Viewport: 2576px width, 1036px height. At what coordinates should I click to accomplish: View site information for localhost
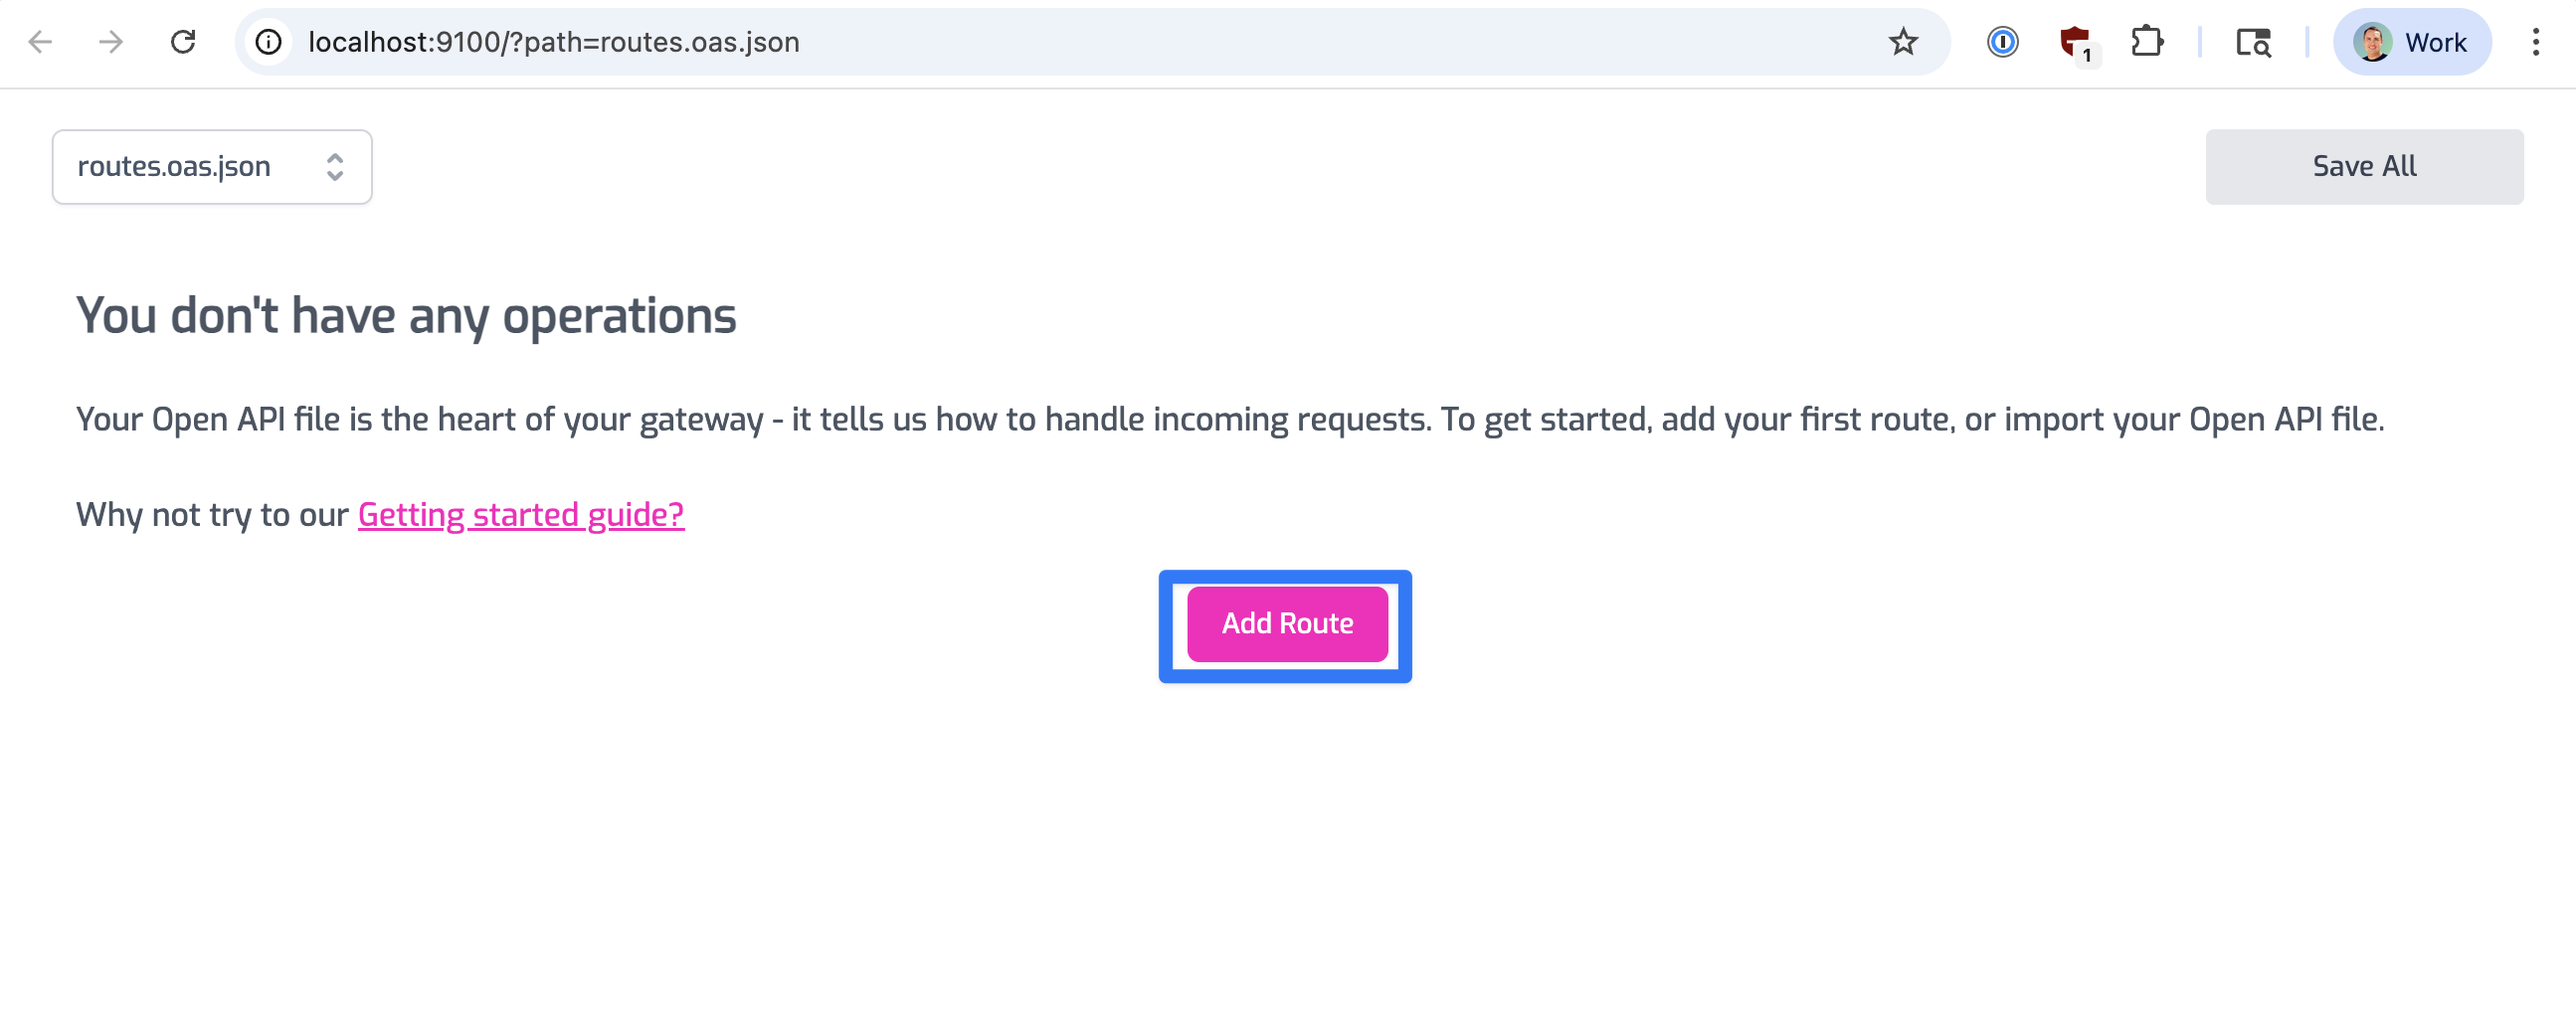268,42
